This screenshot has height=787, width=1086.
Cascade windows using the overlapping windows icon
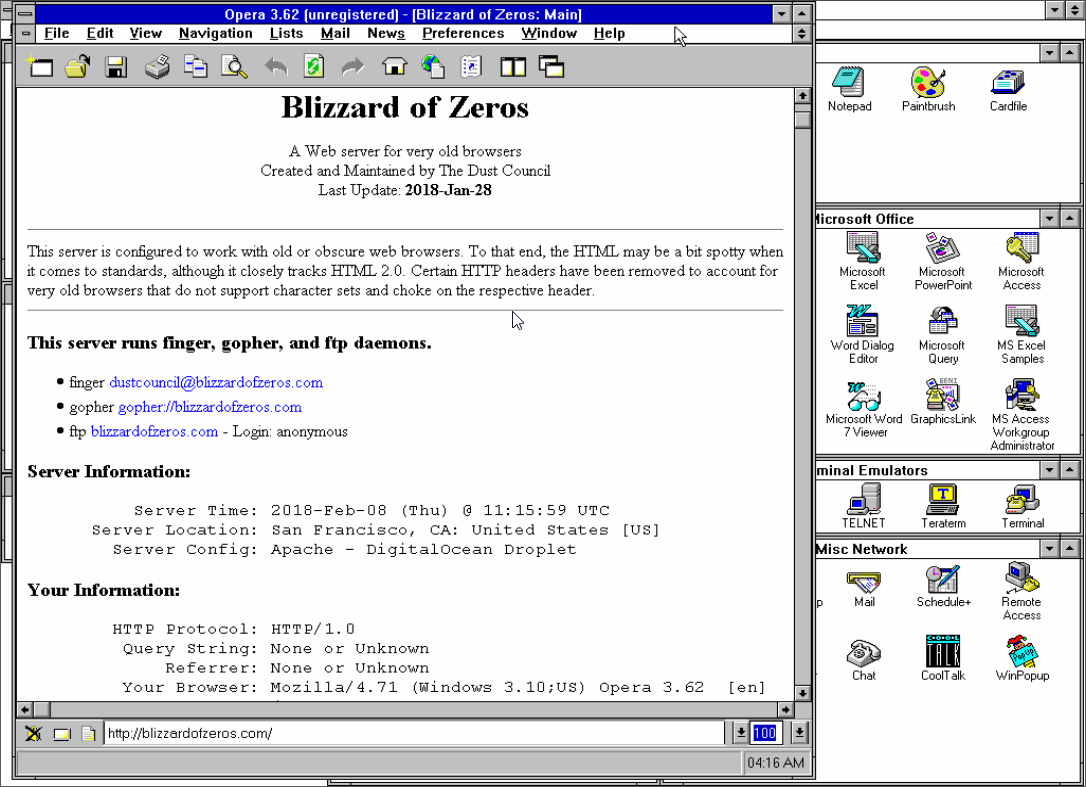click(551, 67)
